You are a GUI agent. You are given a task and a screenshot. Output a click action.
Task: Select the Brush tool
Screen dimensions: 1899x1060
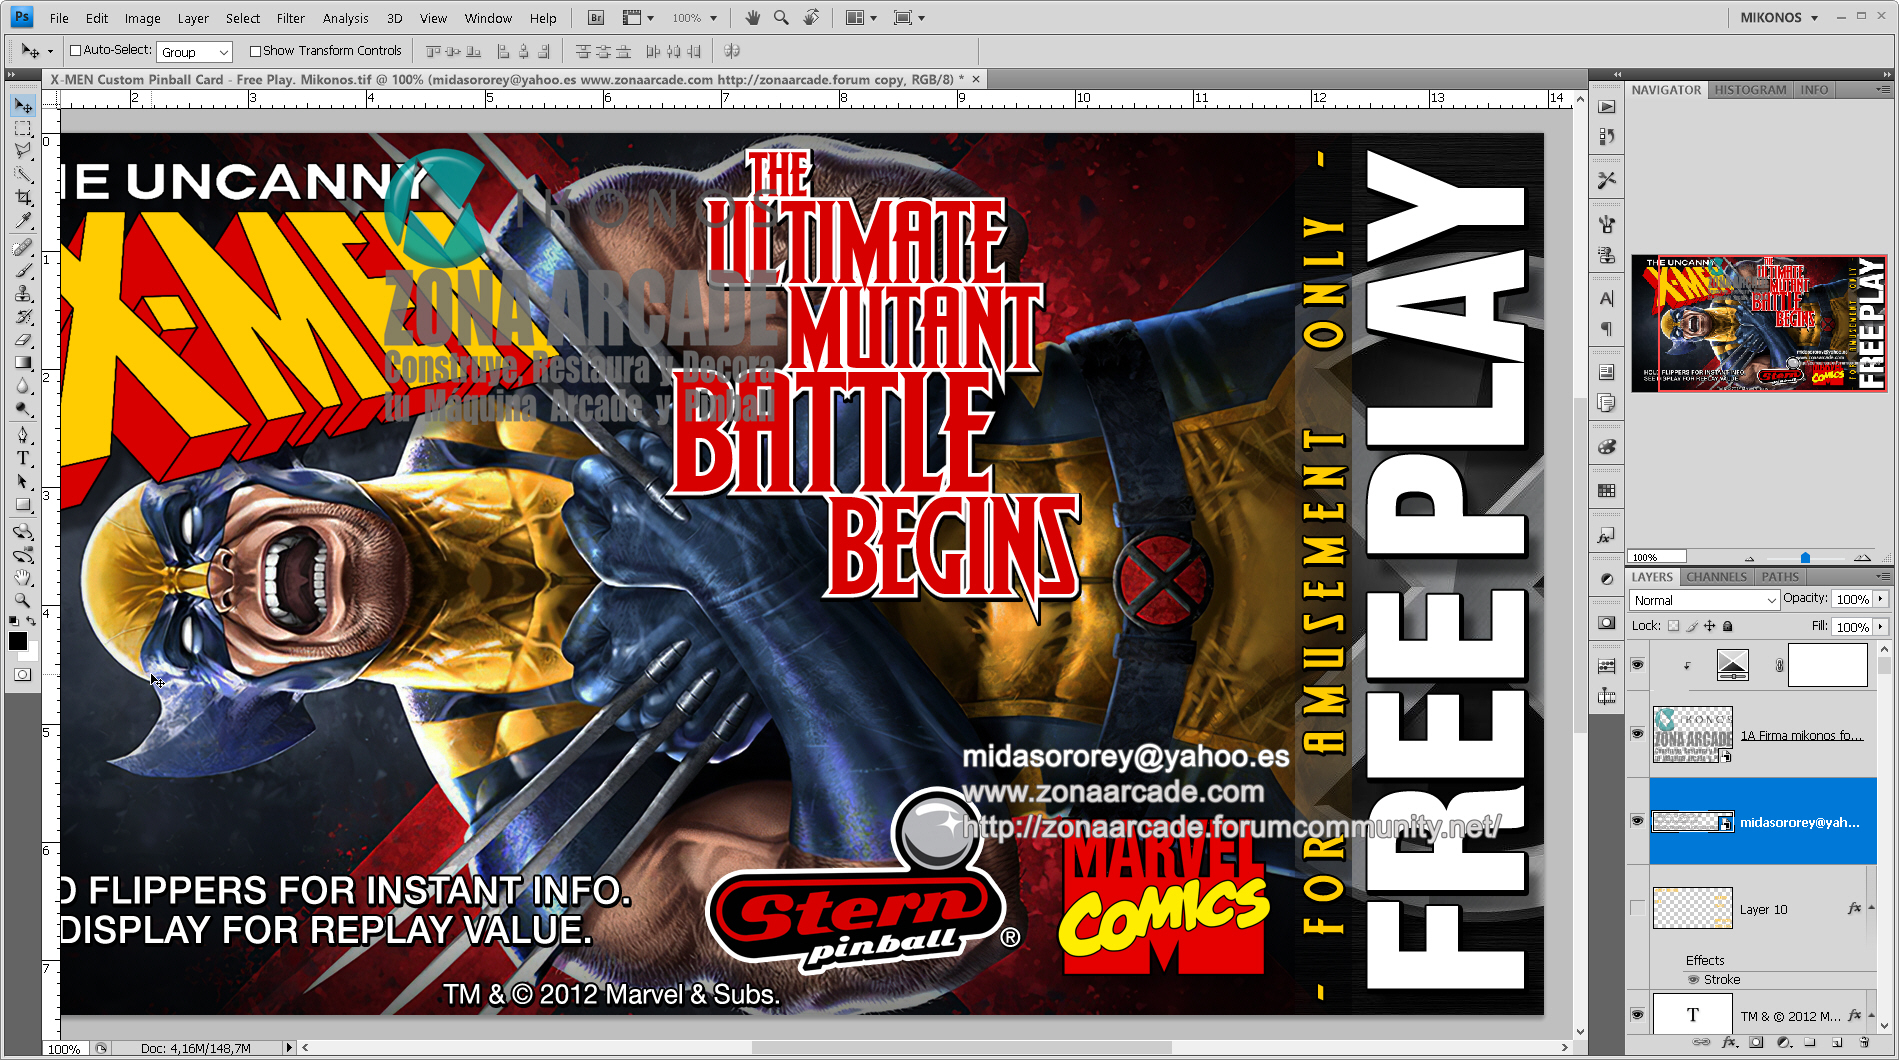23,271
